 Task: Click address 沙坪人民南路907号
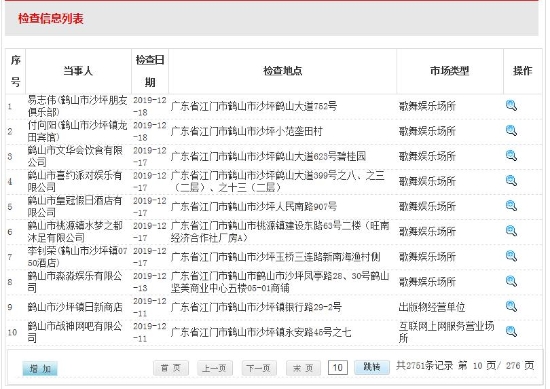click(x=297, y=206)
